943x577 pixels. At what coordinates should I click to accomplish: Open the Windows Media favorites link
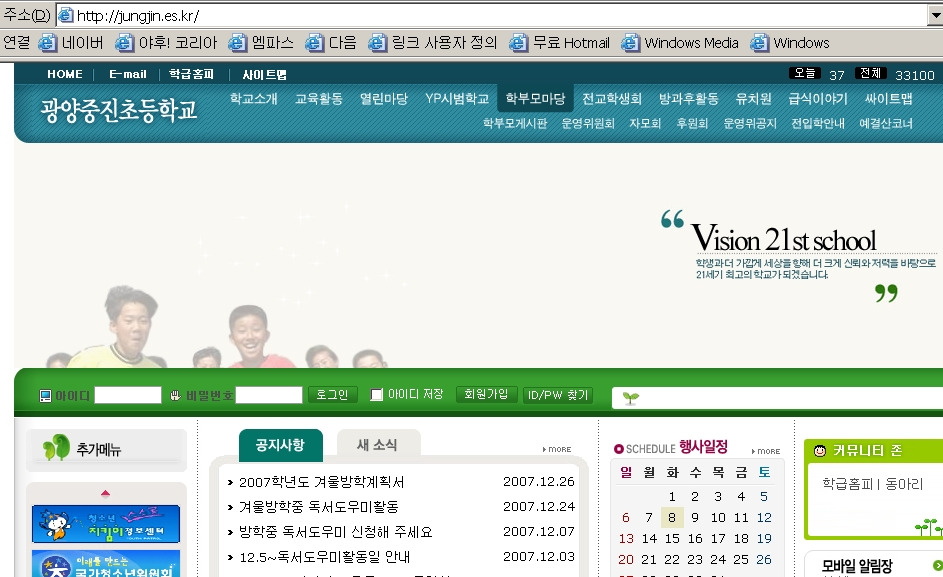(680, 43)
